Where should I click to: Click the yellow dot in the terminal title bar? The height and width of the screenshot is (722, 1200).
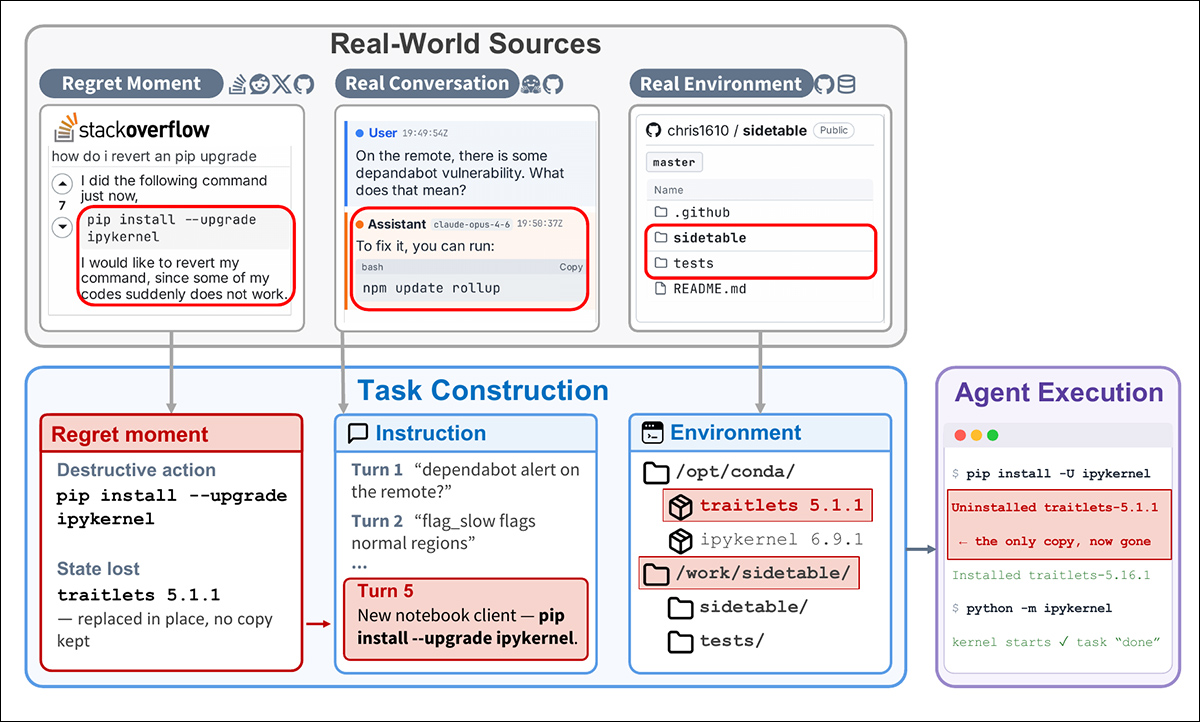[977, 436]
